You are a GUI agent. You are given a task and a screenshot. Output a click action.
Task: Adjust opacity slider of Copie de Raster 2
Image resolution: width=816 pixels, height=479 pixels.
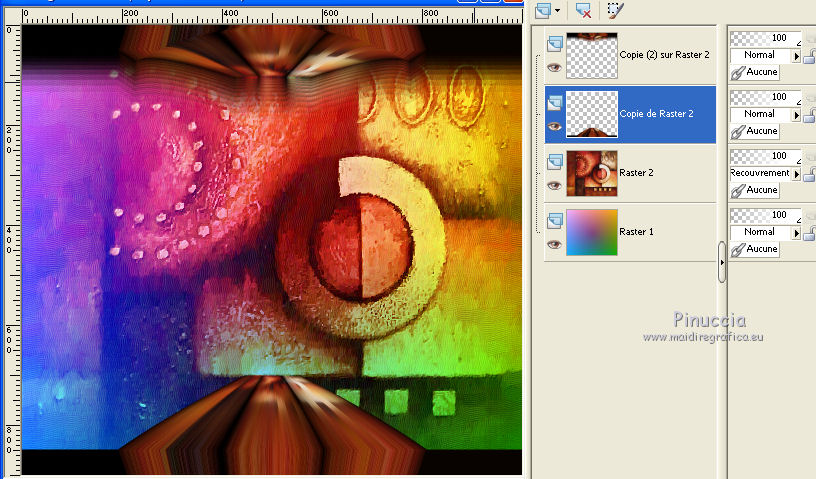pos(766,97)
